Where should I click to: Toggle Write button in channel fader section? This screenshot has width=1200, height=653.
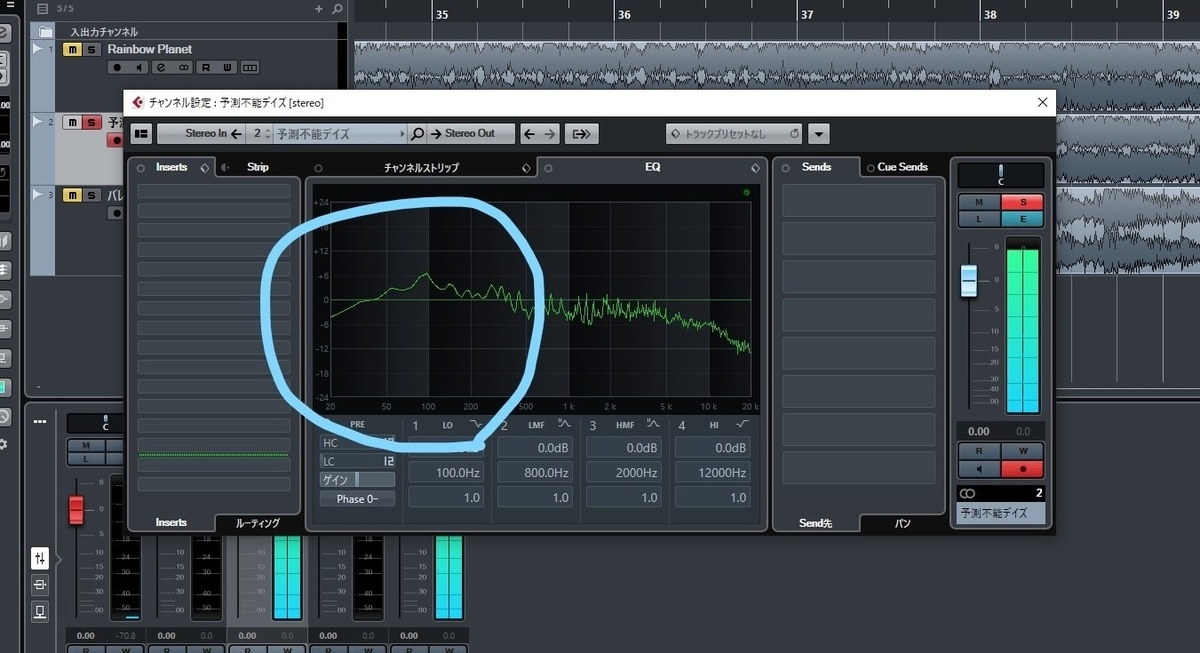pyautogui.click(x=1022, y=452)
